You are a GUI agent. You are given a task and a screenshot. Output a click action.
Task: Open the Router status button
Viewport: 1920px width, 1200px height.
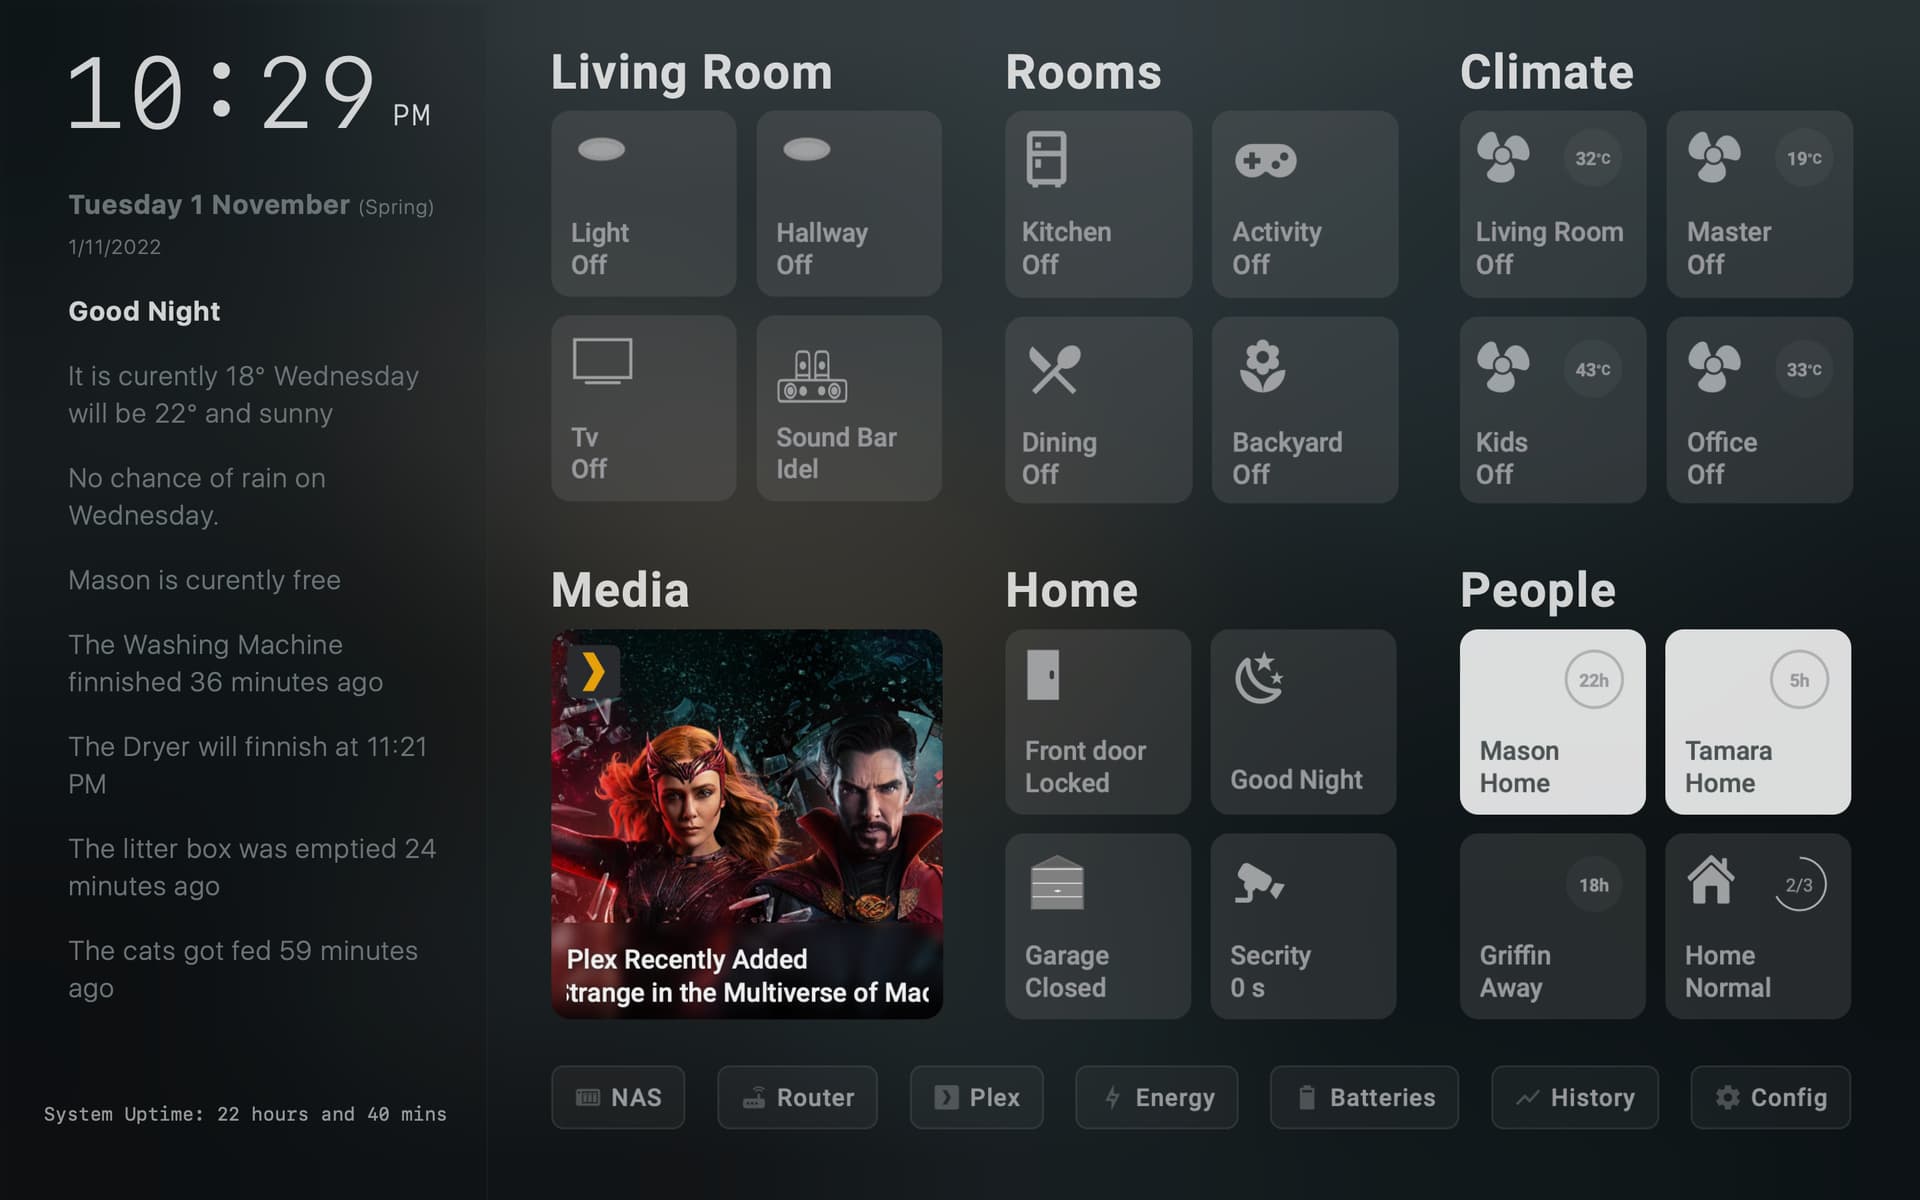coord(797,1097)
